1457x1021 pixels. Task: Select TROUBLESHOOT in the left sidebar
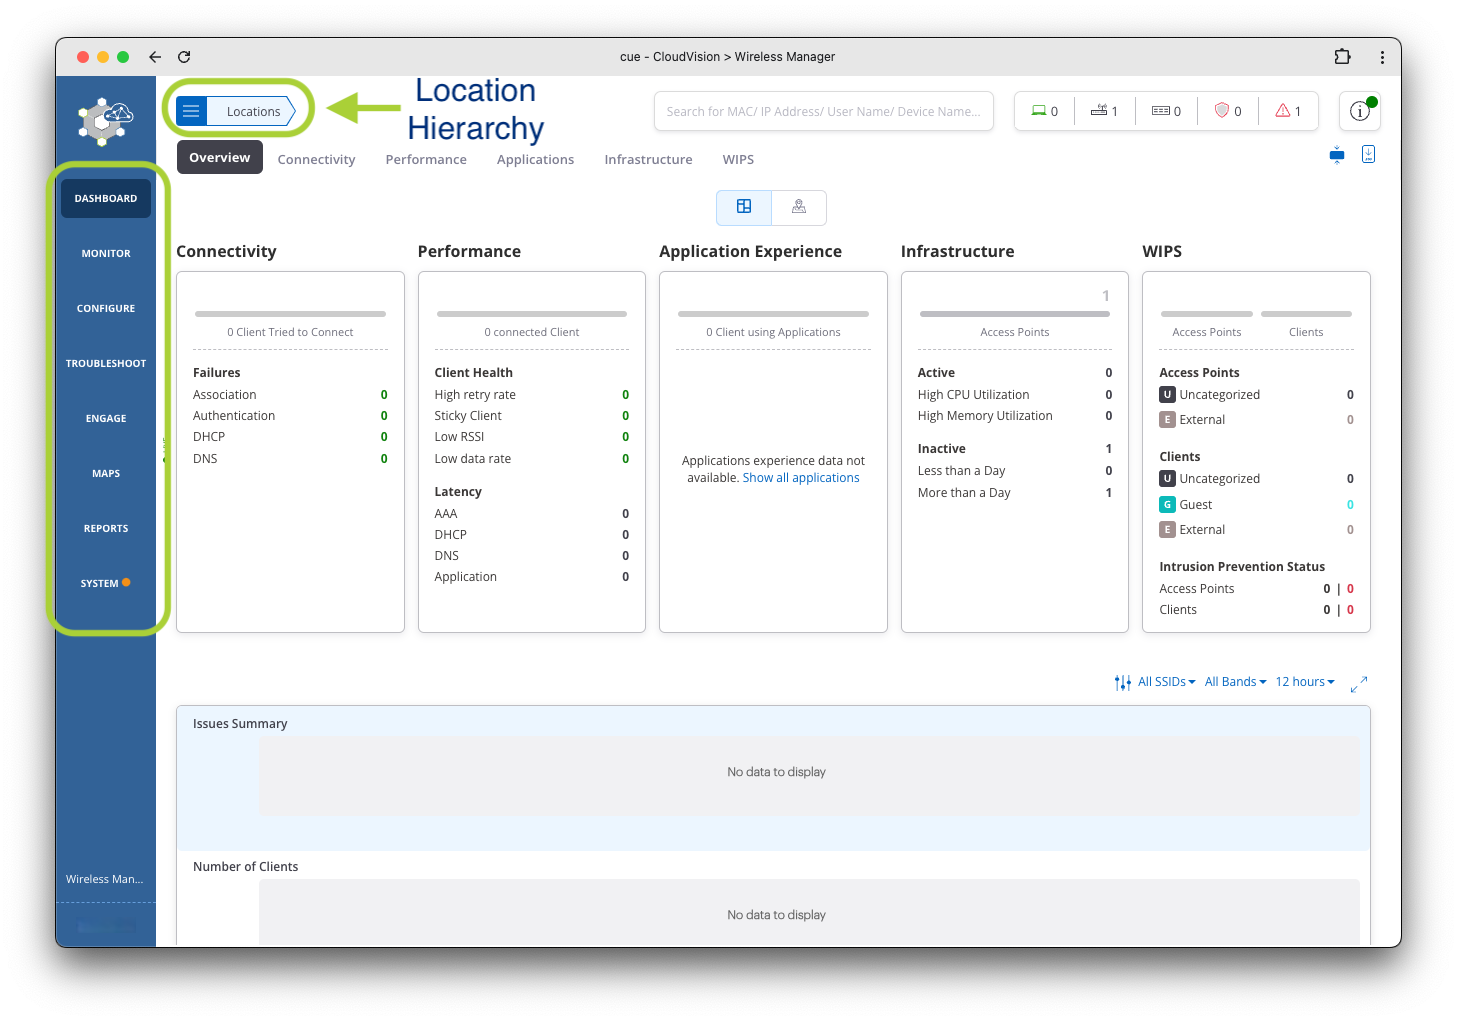click(106, 363)
